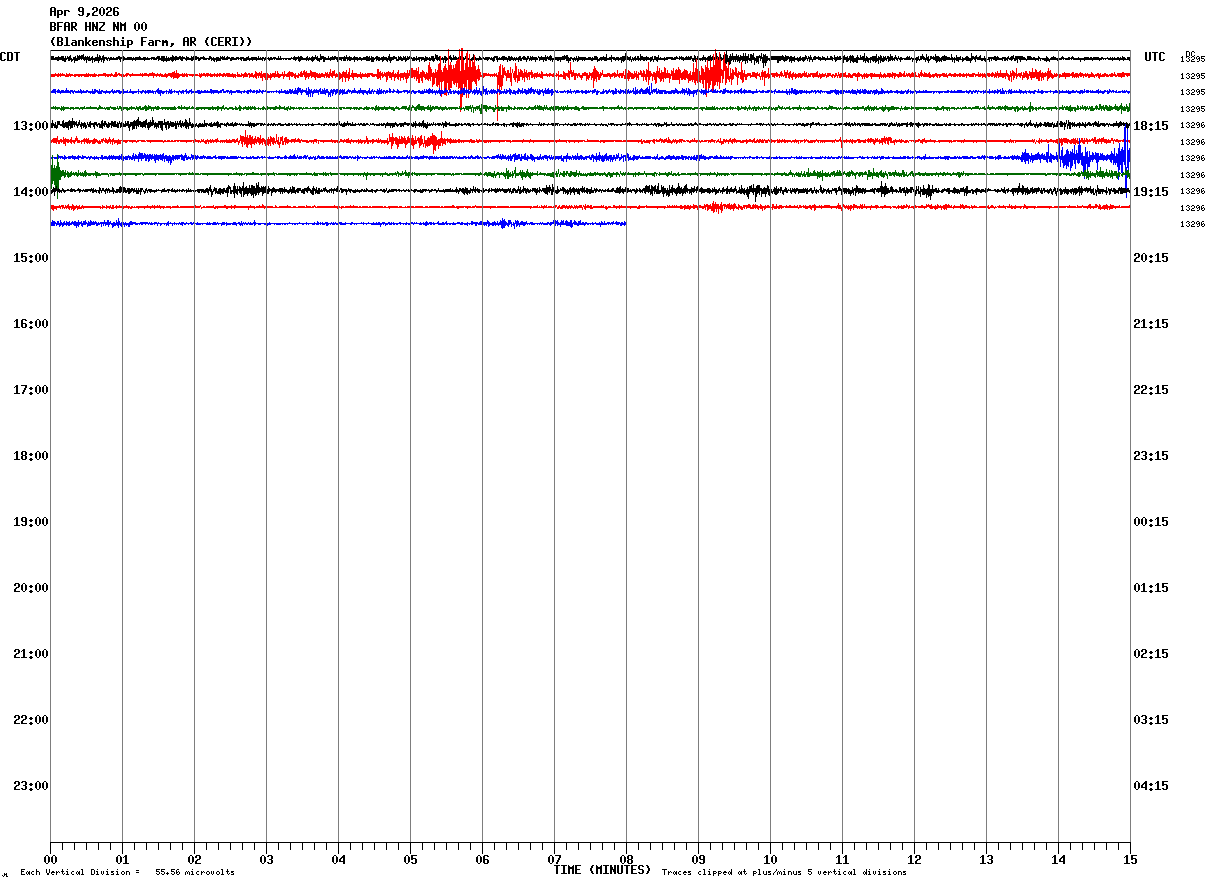Click the "18:15" UTC time label

click(1151, 126)
